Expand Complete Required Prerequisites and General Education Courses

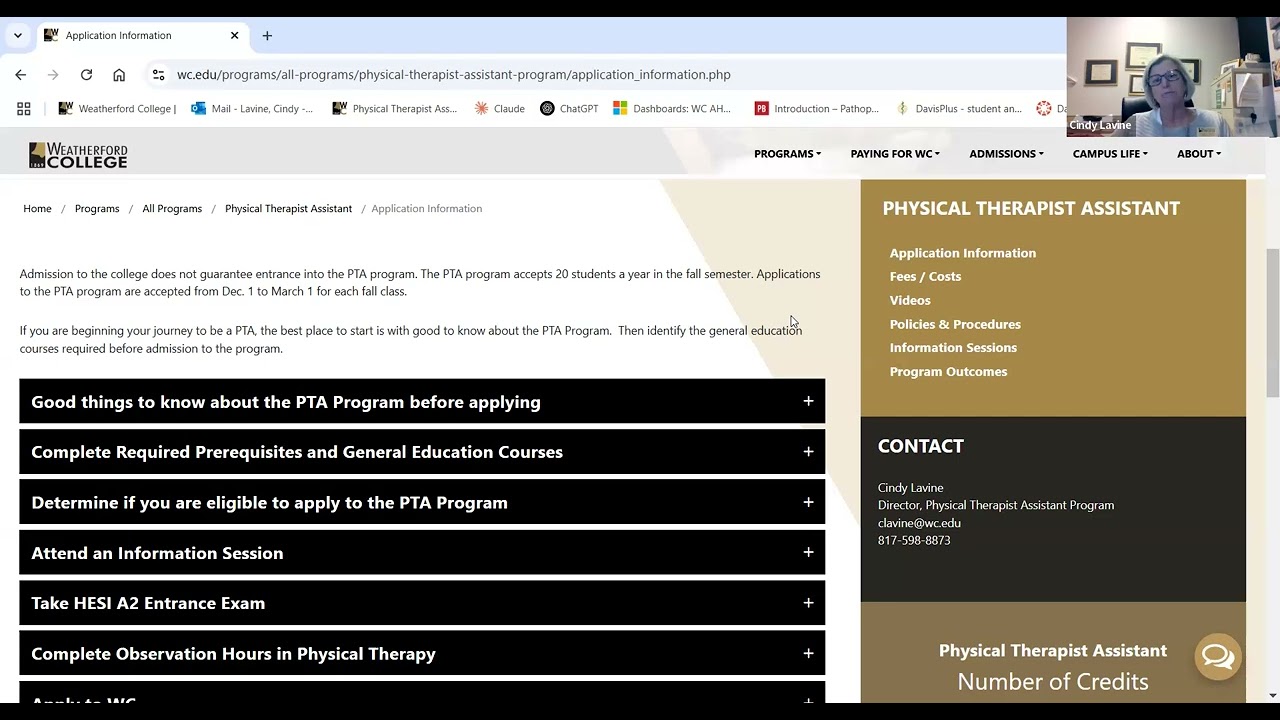pyautogui.click(x=422, y=452)
